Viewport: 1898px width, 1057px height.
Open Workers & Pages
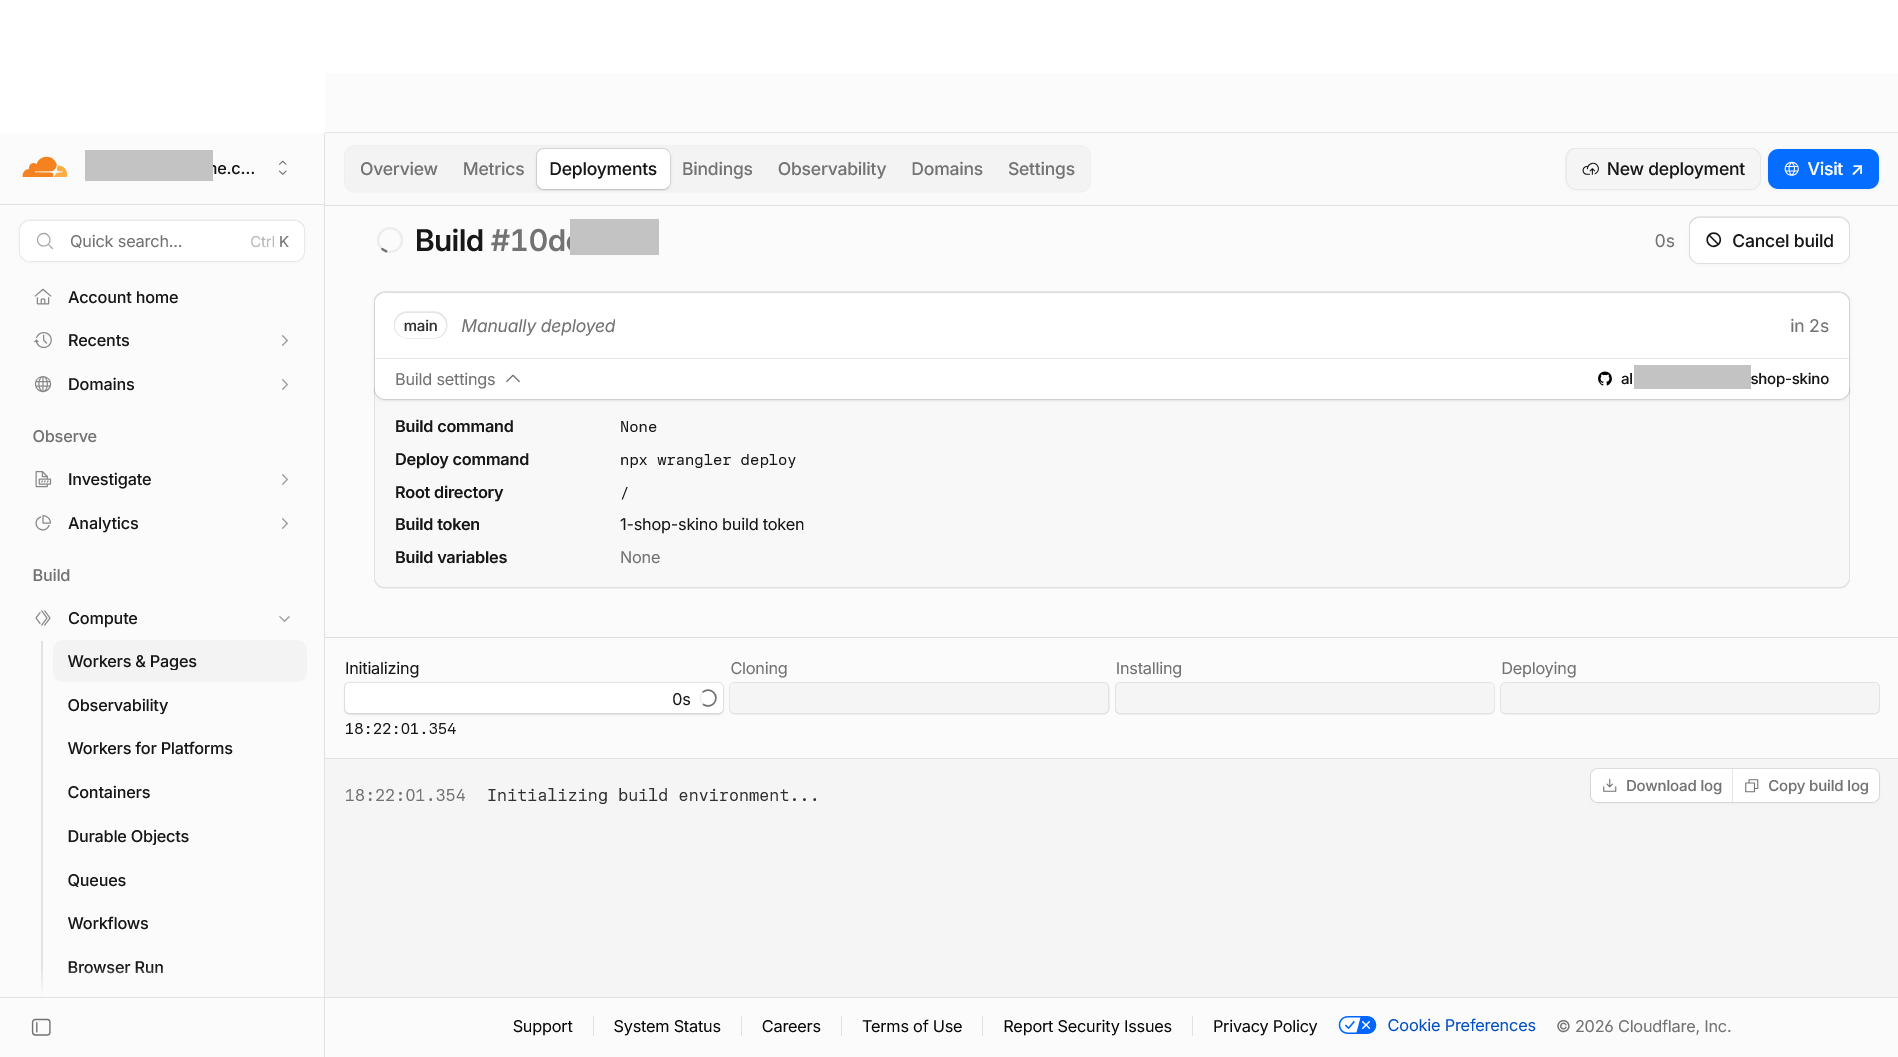(x=179, y=661)
